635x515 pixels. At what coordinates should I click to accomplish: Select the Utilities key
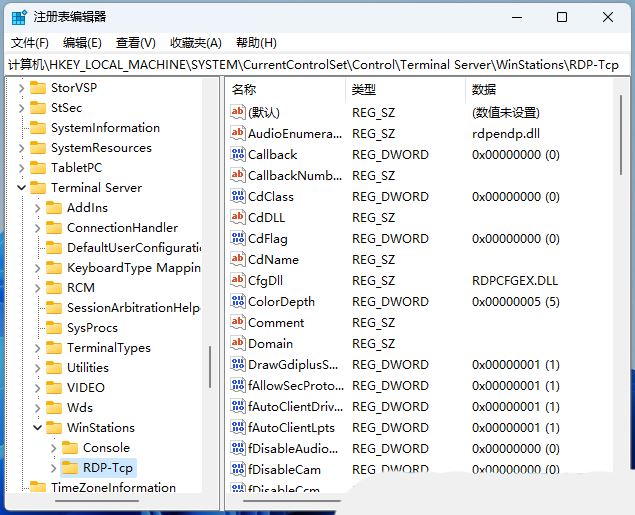tap(88, 368)
